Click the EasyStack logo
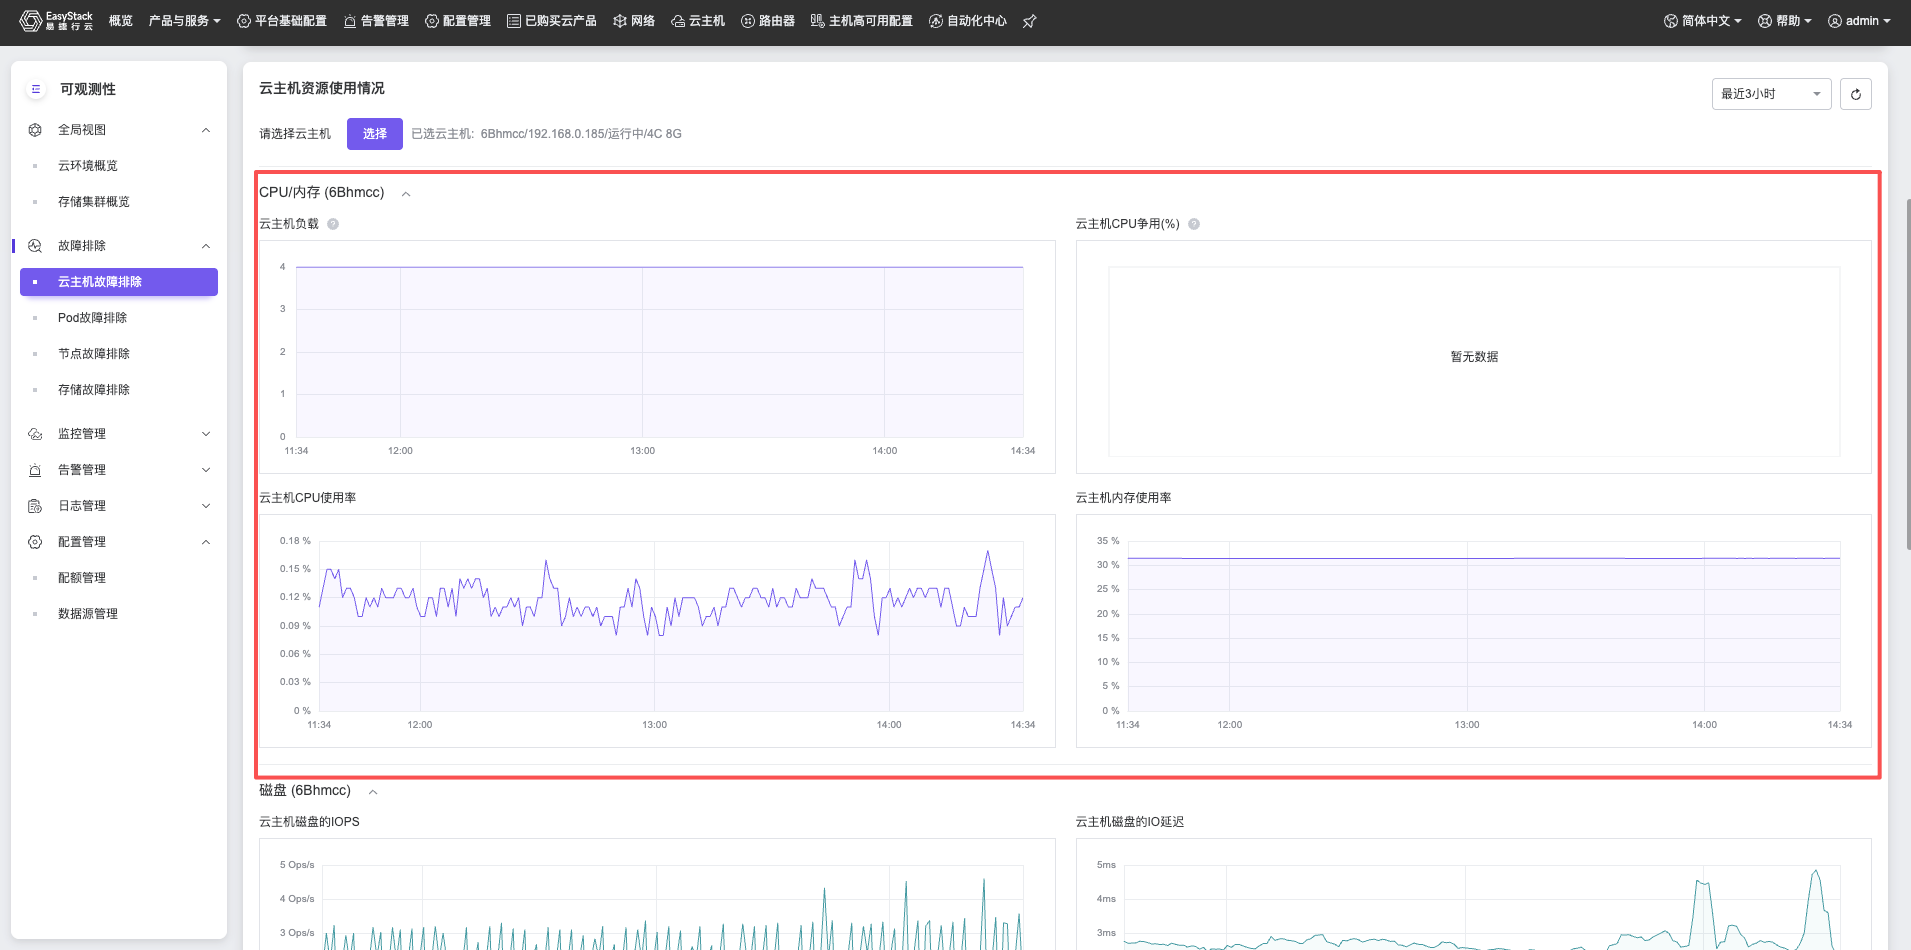 click(56, 20)
